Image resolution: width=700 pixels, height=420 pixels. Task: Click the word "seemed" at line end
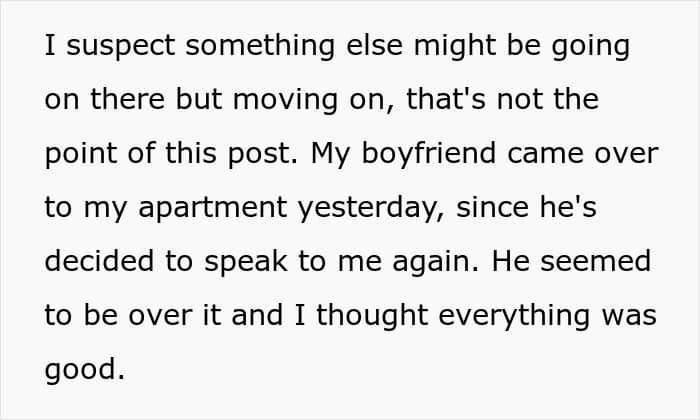[x=596, y=262]
